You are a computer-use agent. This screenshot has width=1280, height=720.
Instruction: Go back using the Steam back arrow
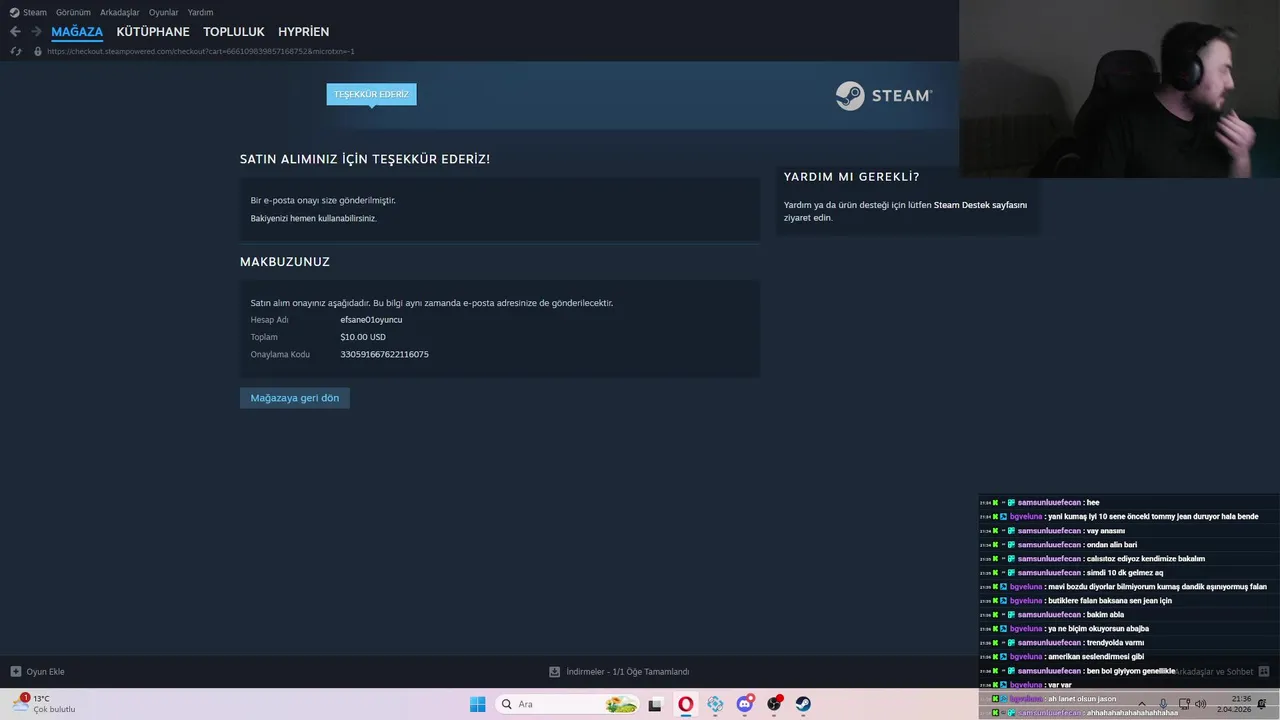15,32
